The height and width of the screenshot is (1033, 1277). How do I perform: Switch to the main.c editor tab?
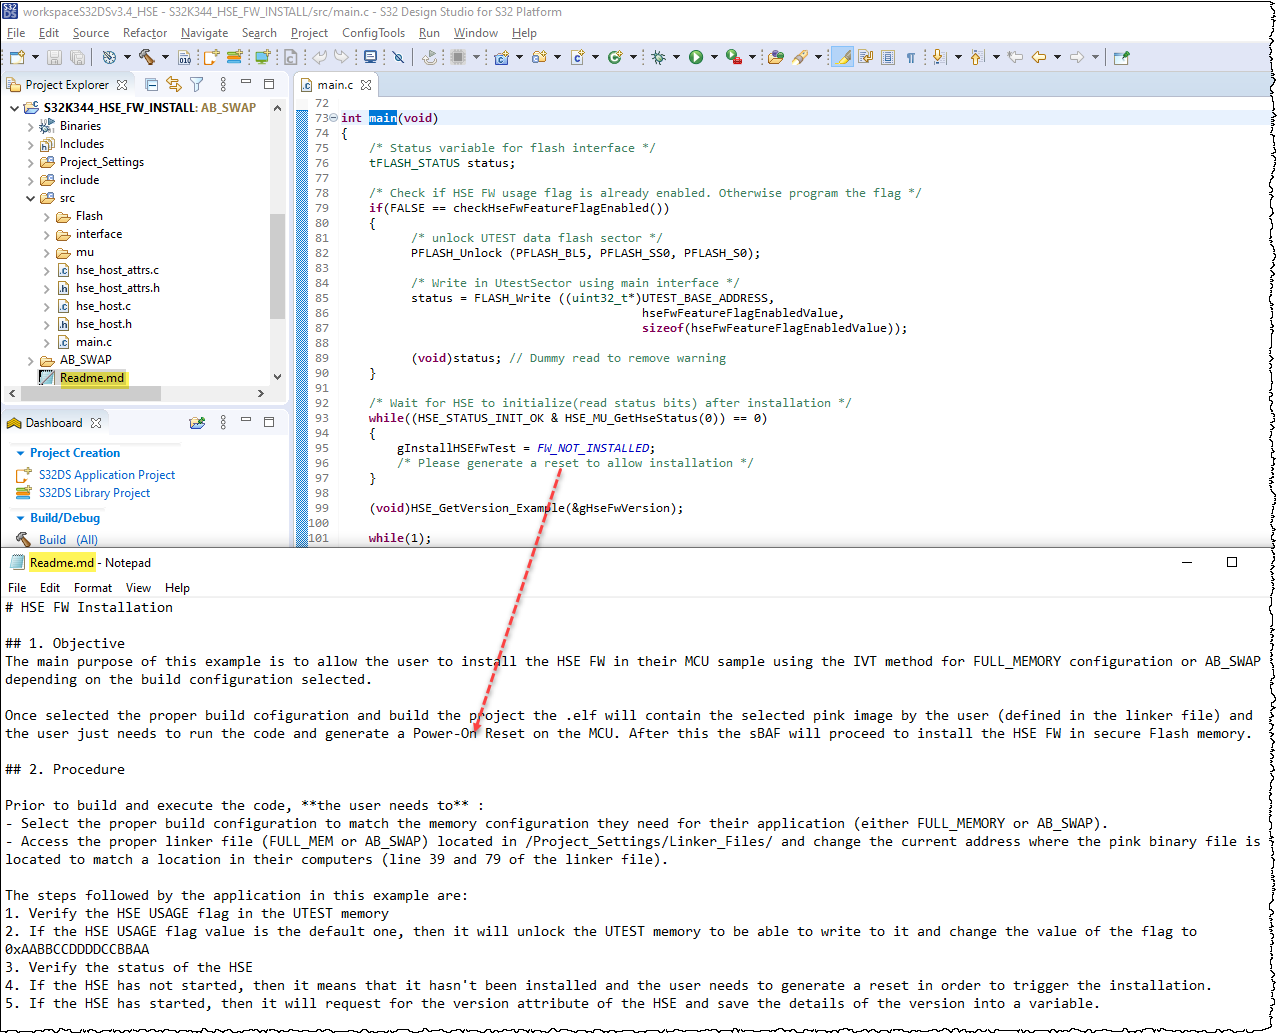(334, 86)
